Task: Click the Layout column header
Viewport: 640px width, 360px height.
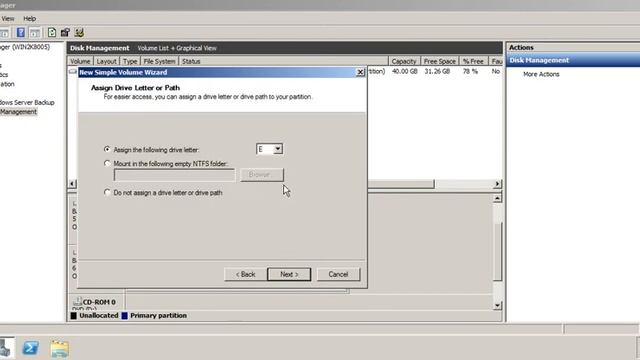Action: (x=107, y=61)
